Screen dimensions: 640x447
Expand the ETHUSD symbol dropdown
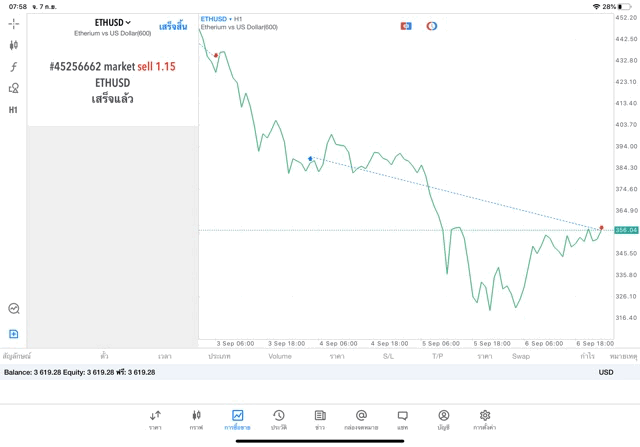pos(112,22)
